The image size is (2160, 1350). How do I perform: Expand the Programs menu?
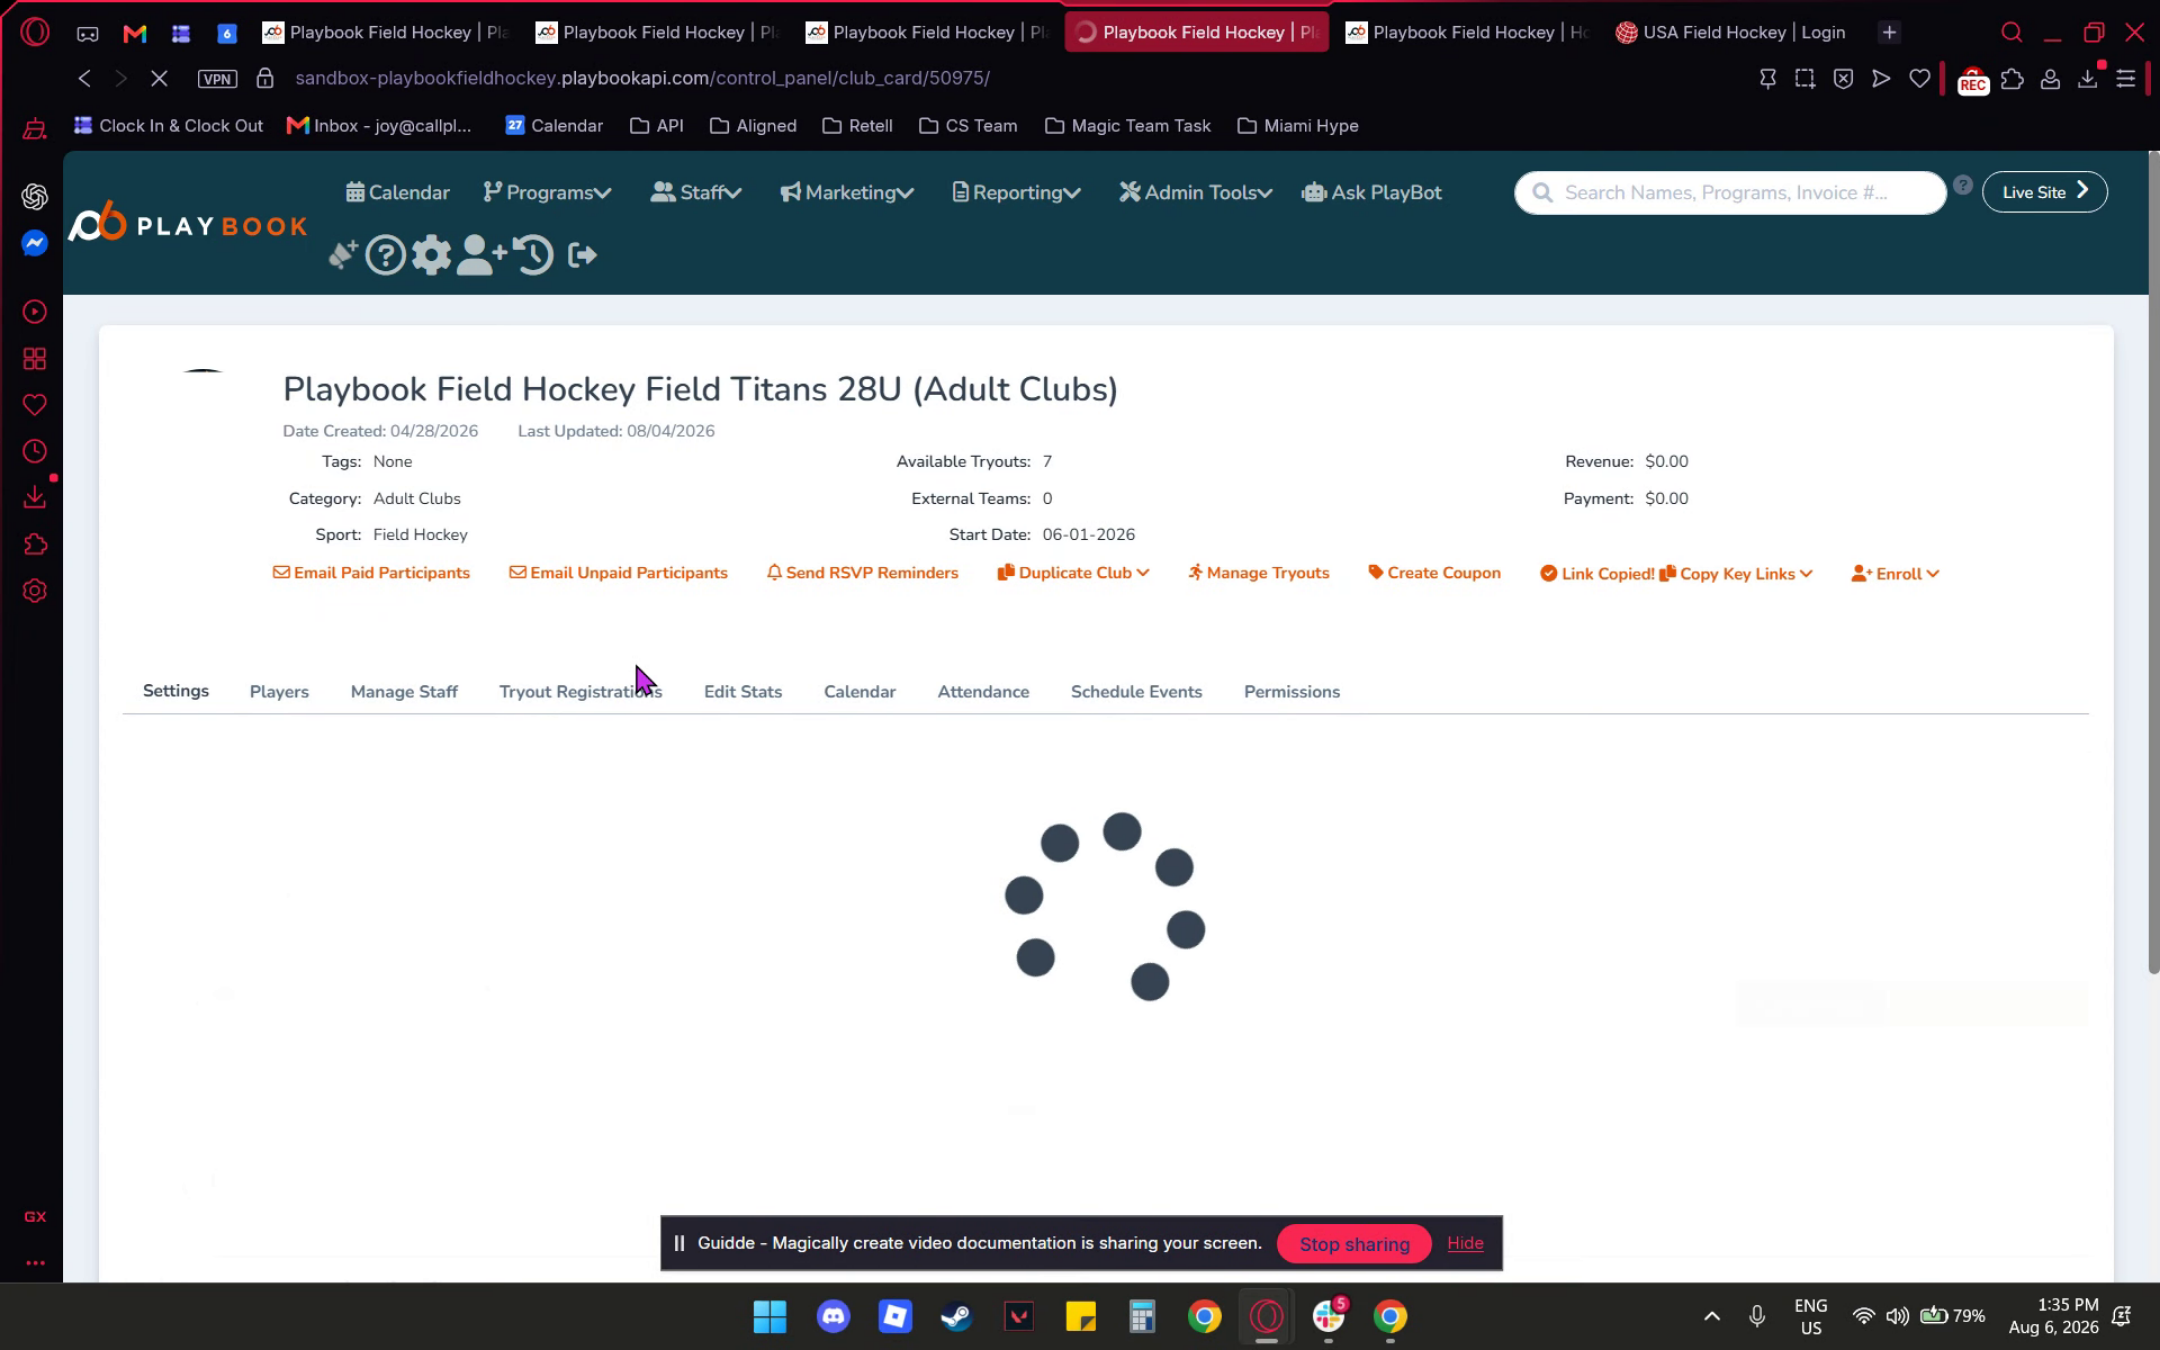(x=547, y=192)
